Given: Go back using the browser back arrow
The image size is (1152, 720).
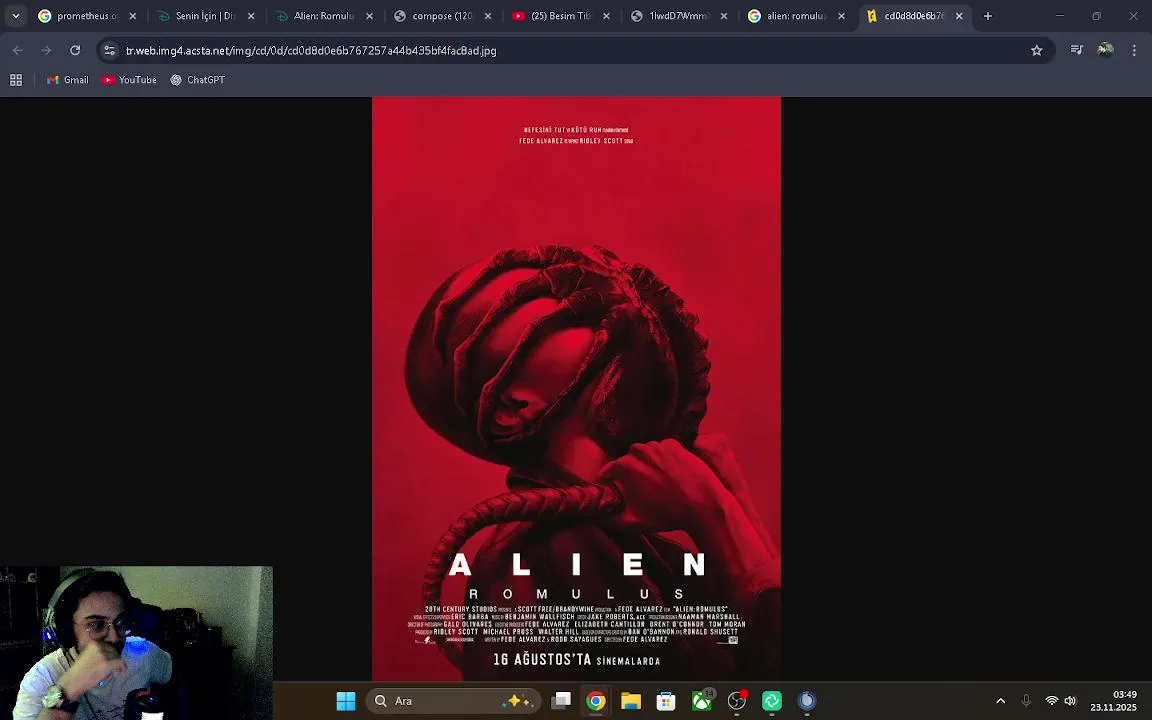Looking at the screenshot, I should [x=18, y=51].
